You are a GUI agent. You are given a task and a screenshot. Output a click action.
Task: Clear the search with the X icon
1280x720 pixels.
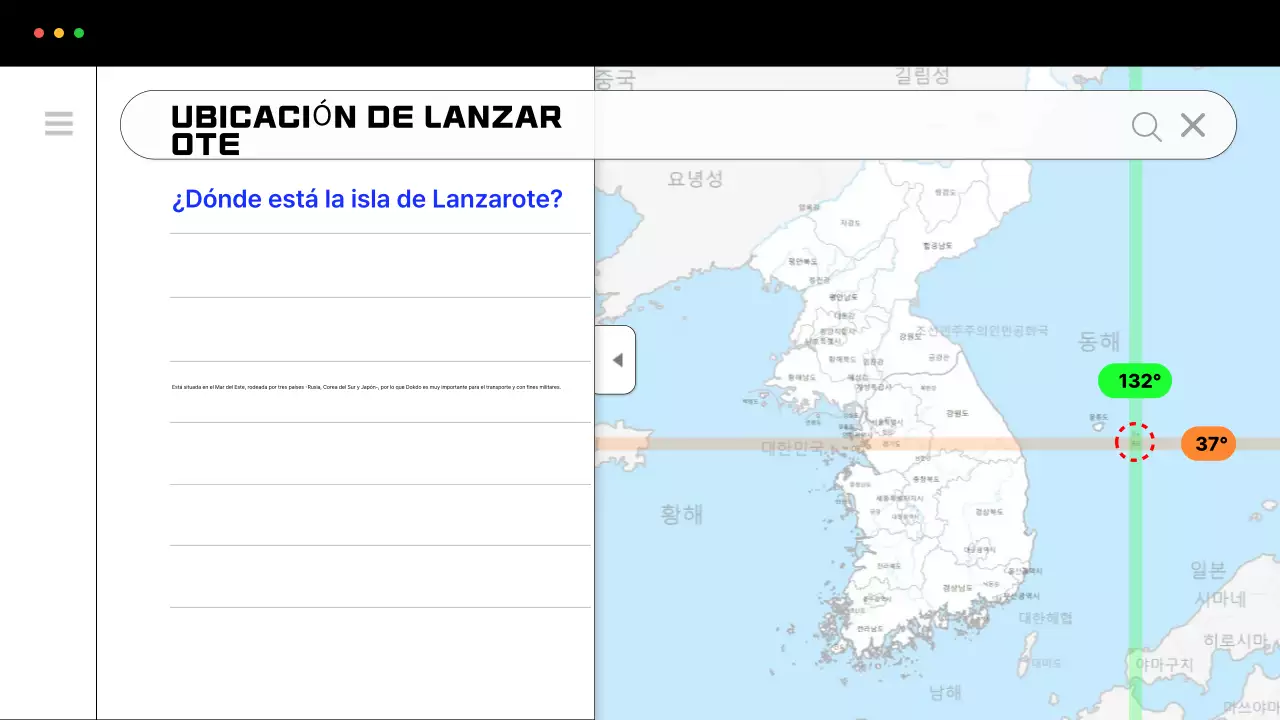click(1192, 125)
